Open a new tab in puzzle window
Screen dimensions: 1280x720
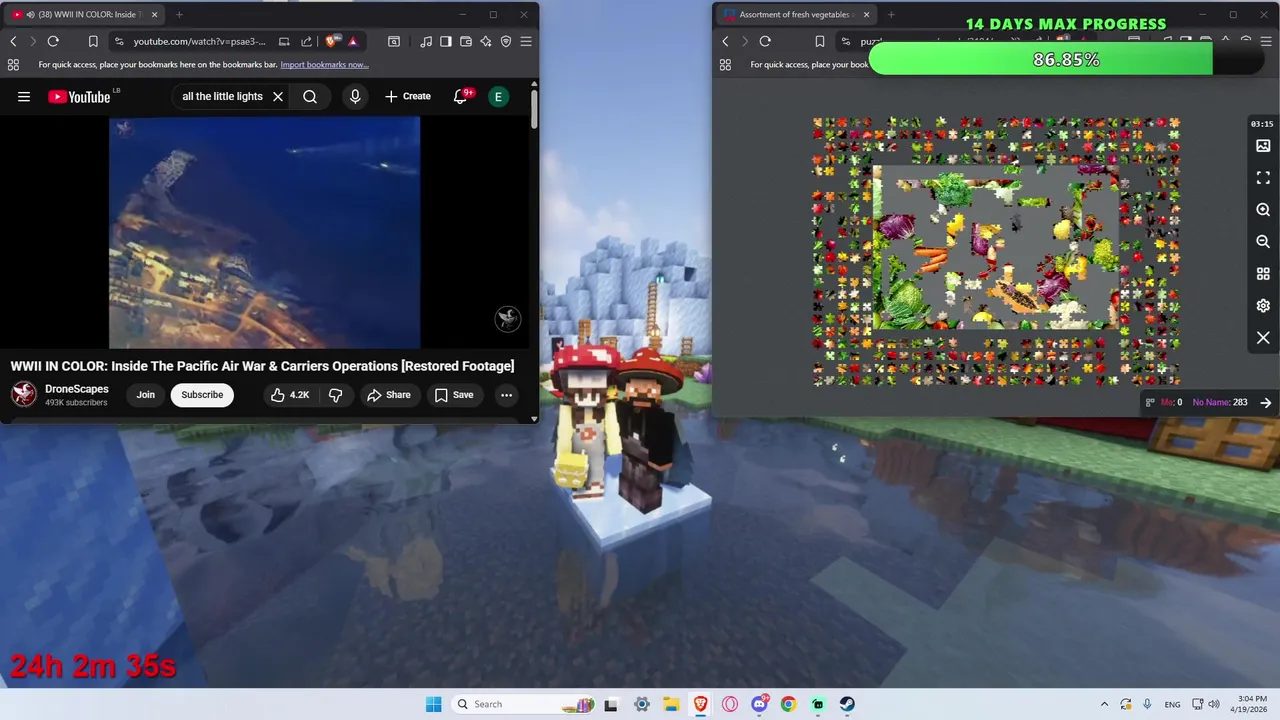click(891, 15)
